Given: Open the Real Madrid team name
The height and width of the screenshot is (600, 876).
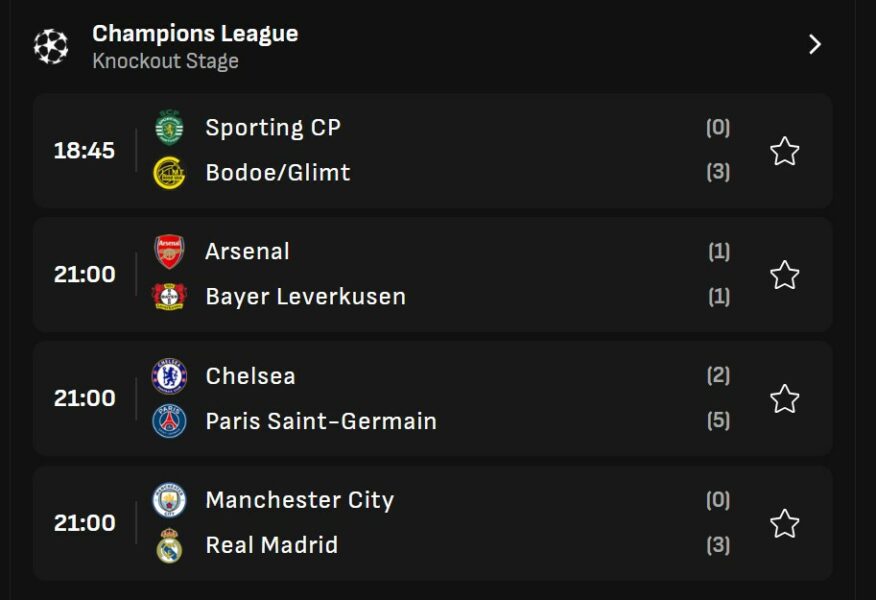Looking at the screenshot, I should [x=271, y=545].
